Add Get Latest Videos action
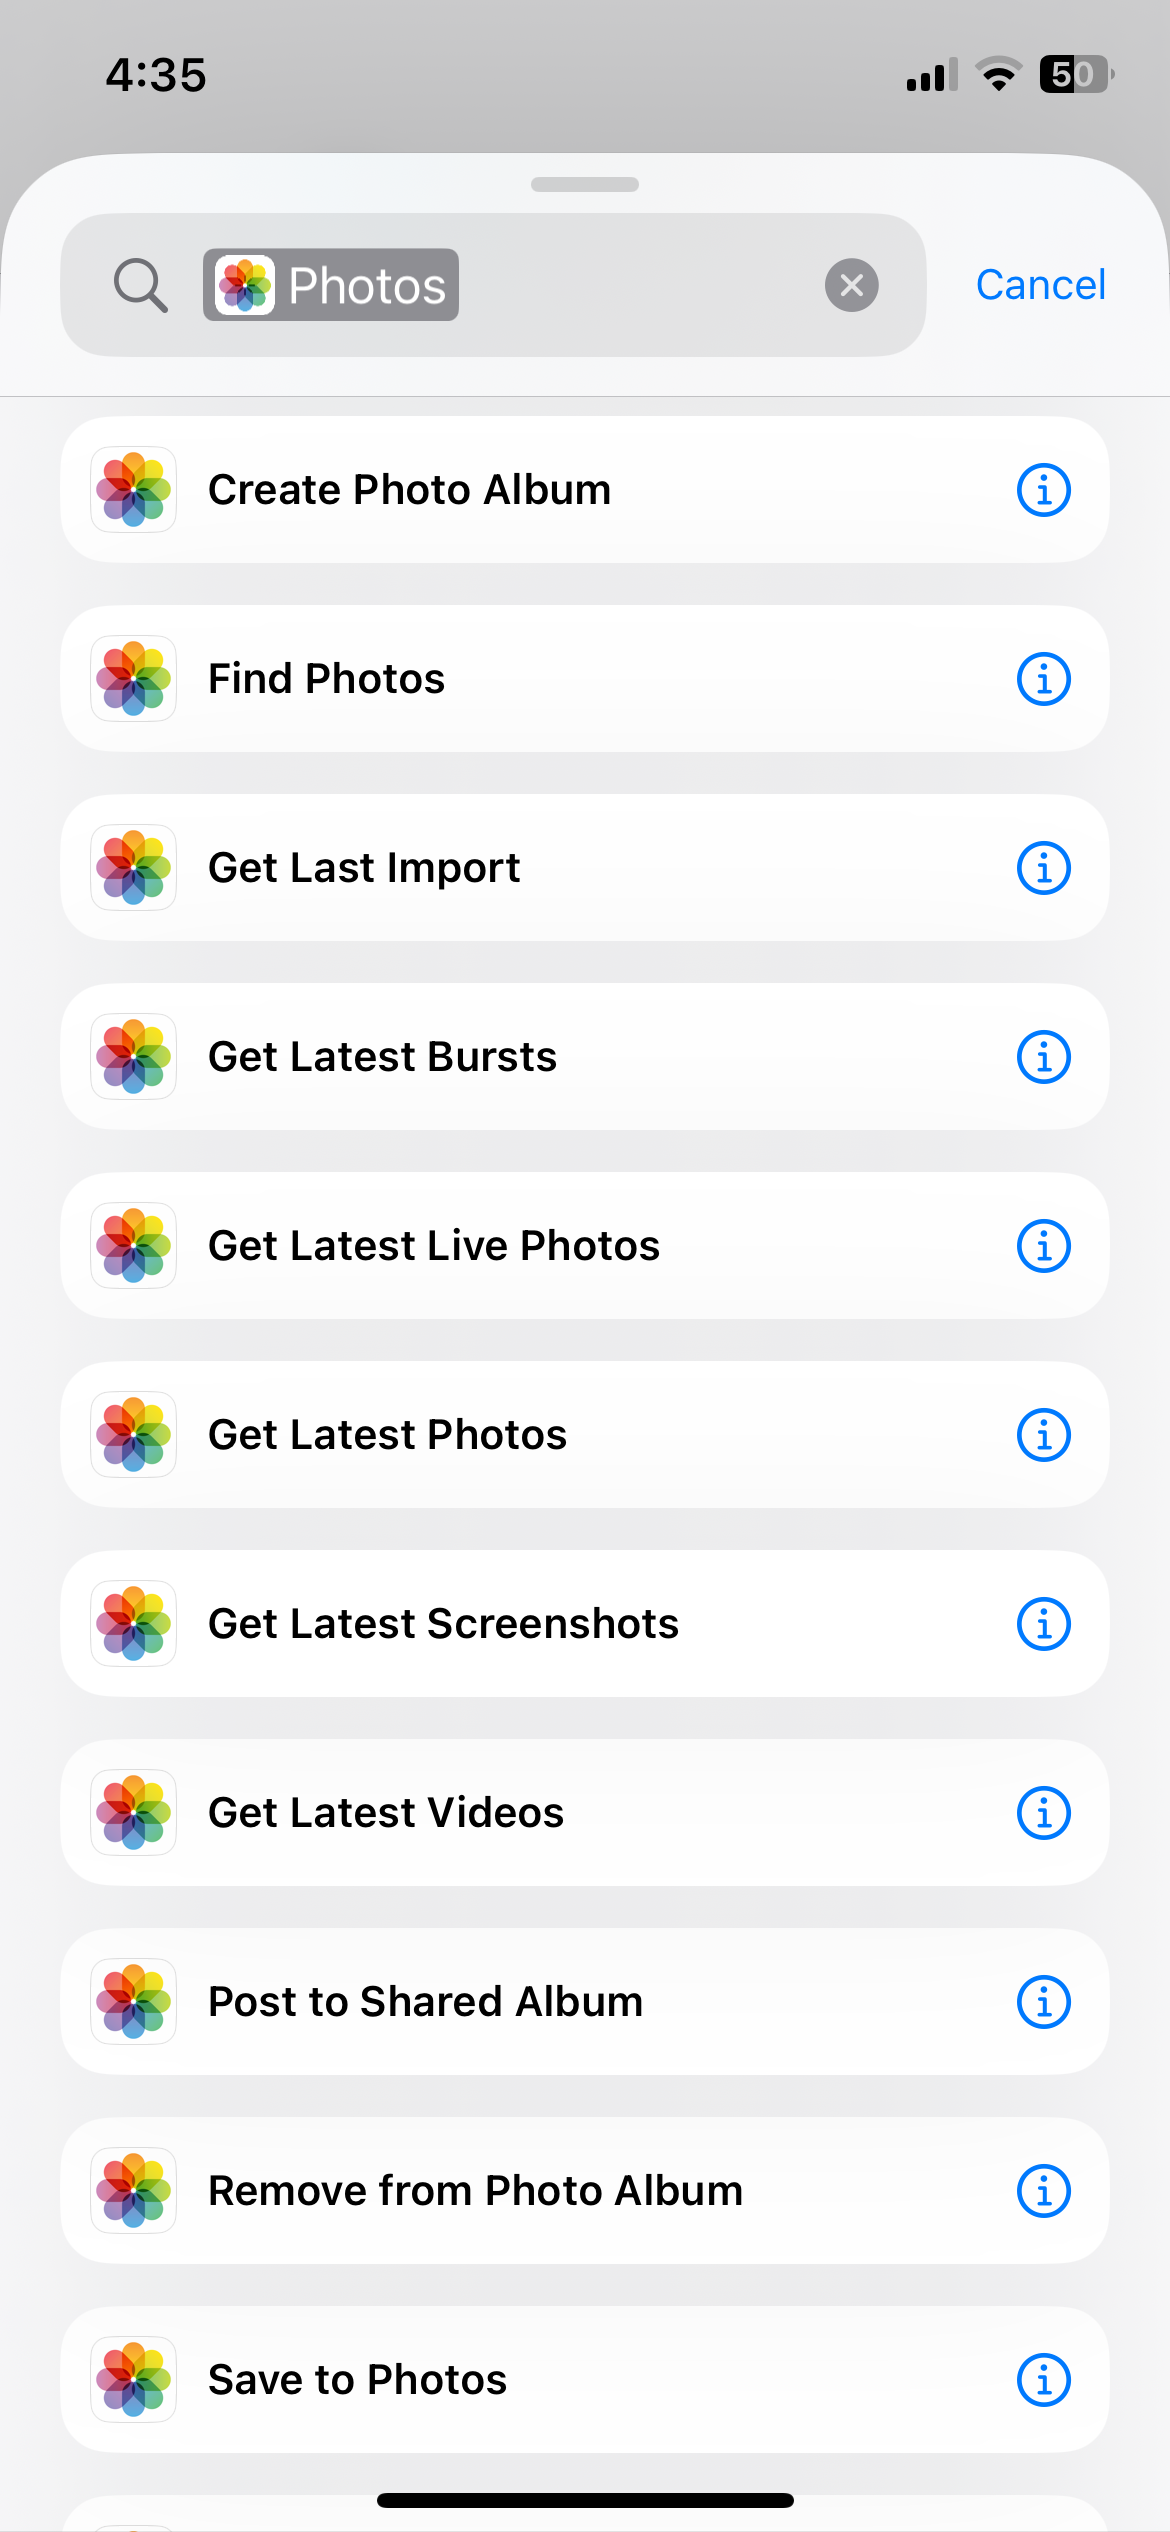 click(386, 1813)
